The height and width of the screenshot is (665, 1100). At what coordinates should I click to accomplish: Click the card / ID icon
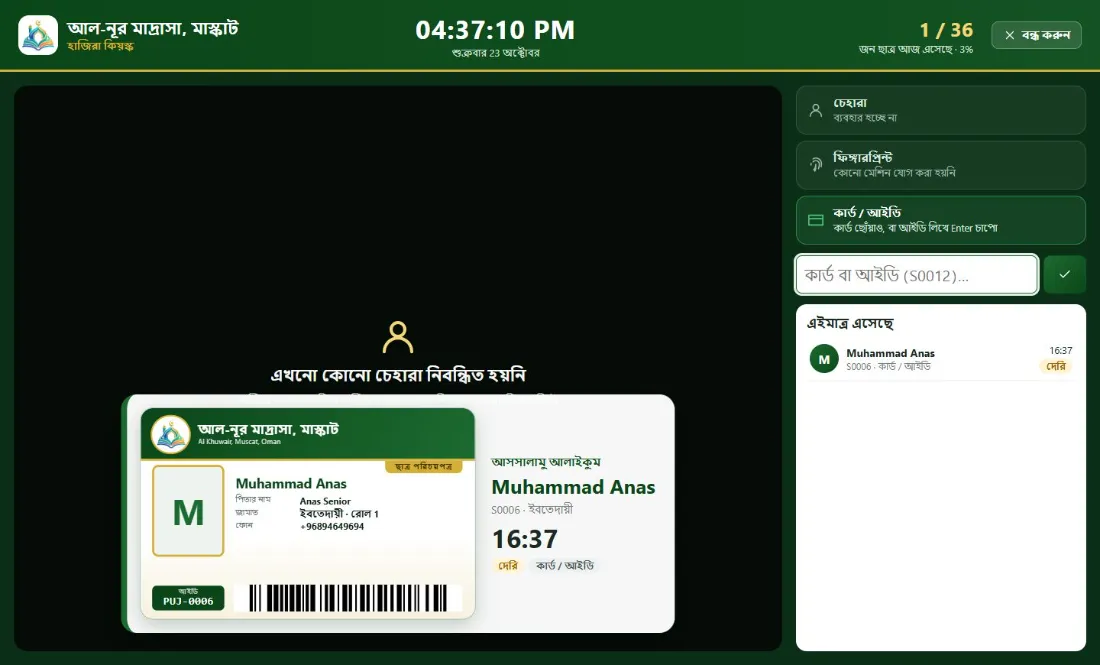click(815, 220)
